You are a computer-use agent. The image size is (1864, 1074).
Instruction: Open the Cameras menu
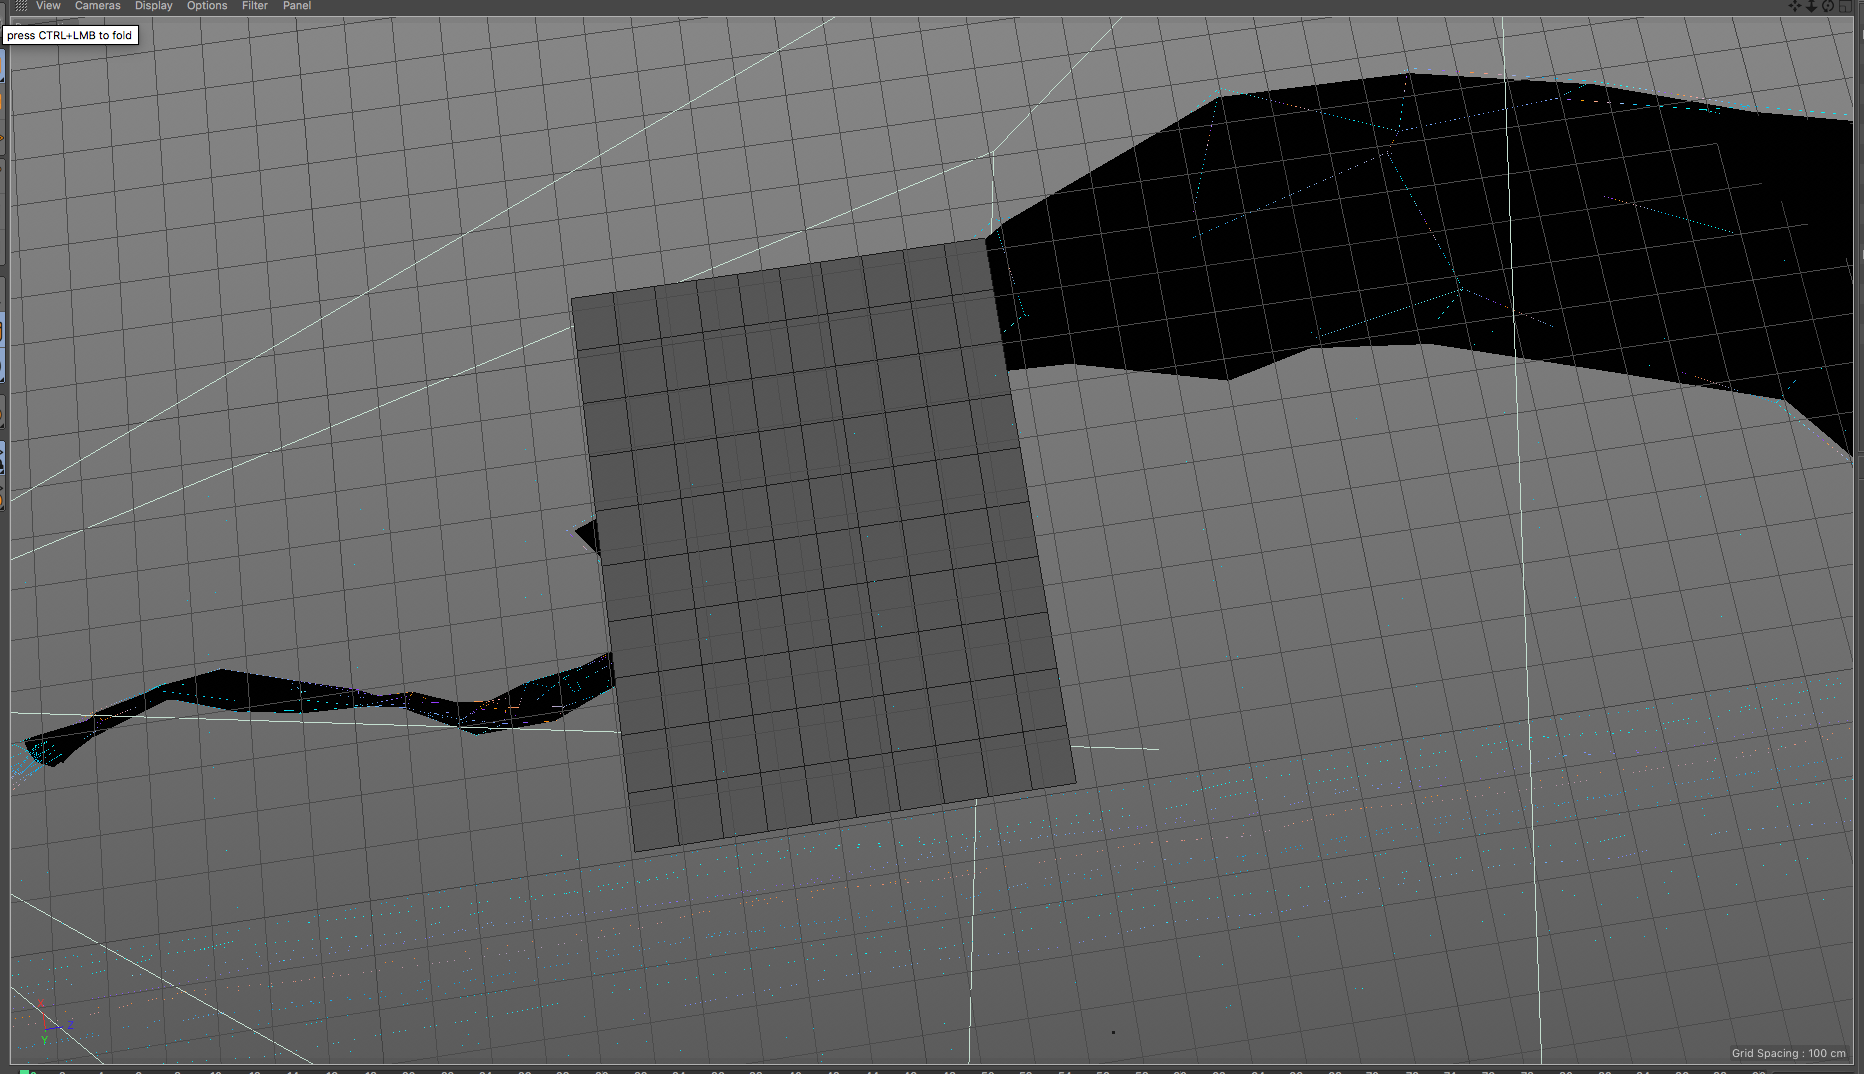pyautogui.click(x=97, y=6)
